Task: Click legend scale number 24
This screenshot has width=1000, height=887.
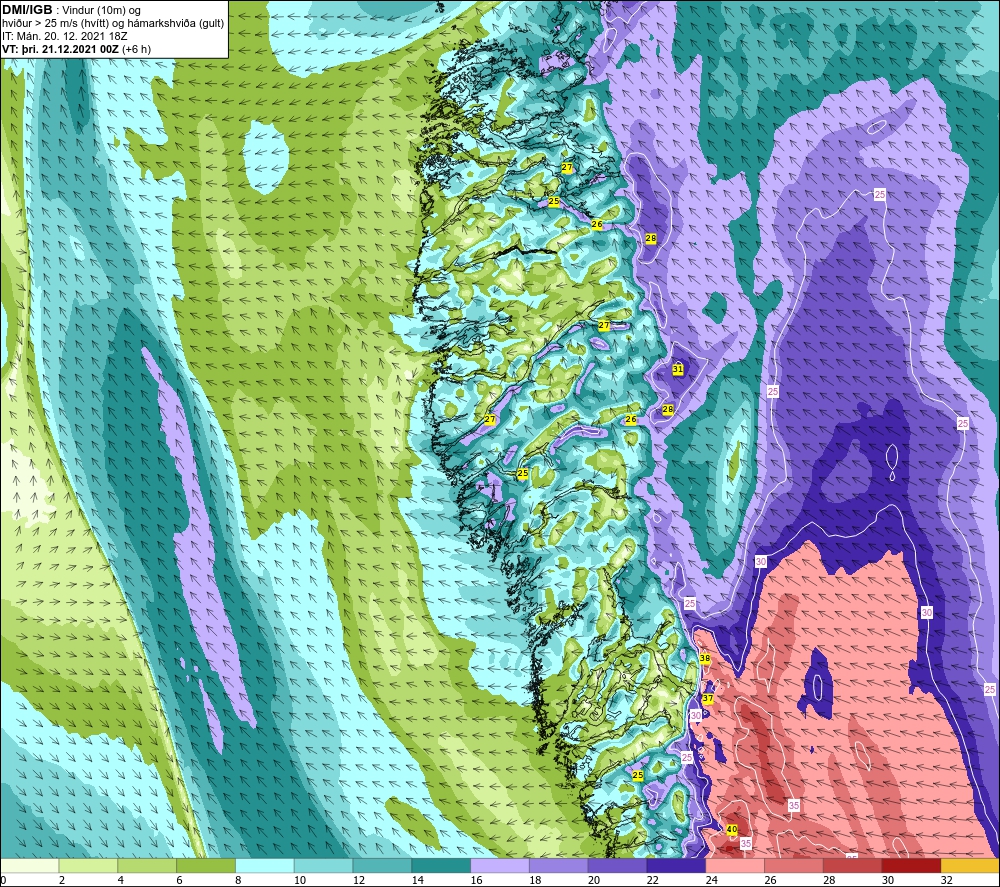Action: pyautogui.click(x=711, y=880)
